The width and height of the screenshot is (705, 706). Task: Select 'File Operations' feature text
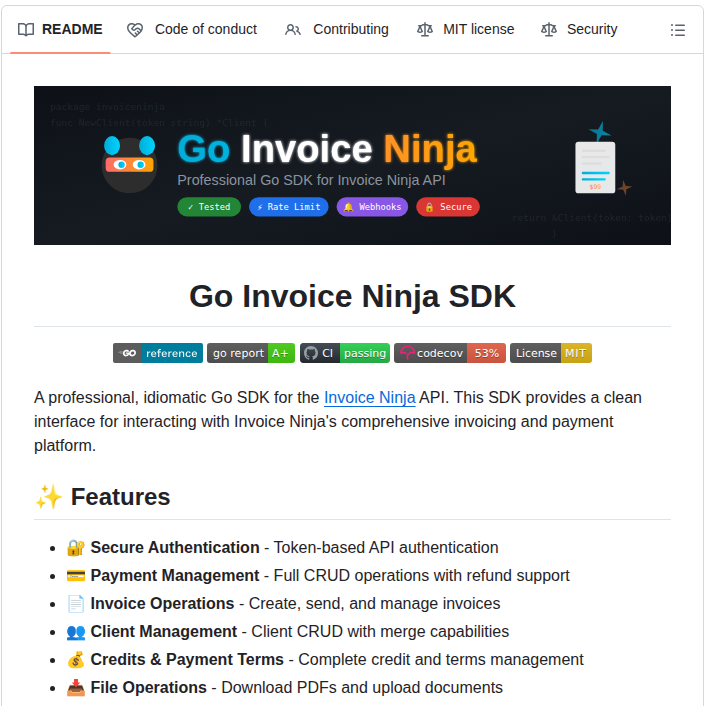pyautogui.click(x=149, y=688)
